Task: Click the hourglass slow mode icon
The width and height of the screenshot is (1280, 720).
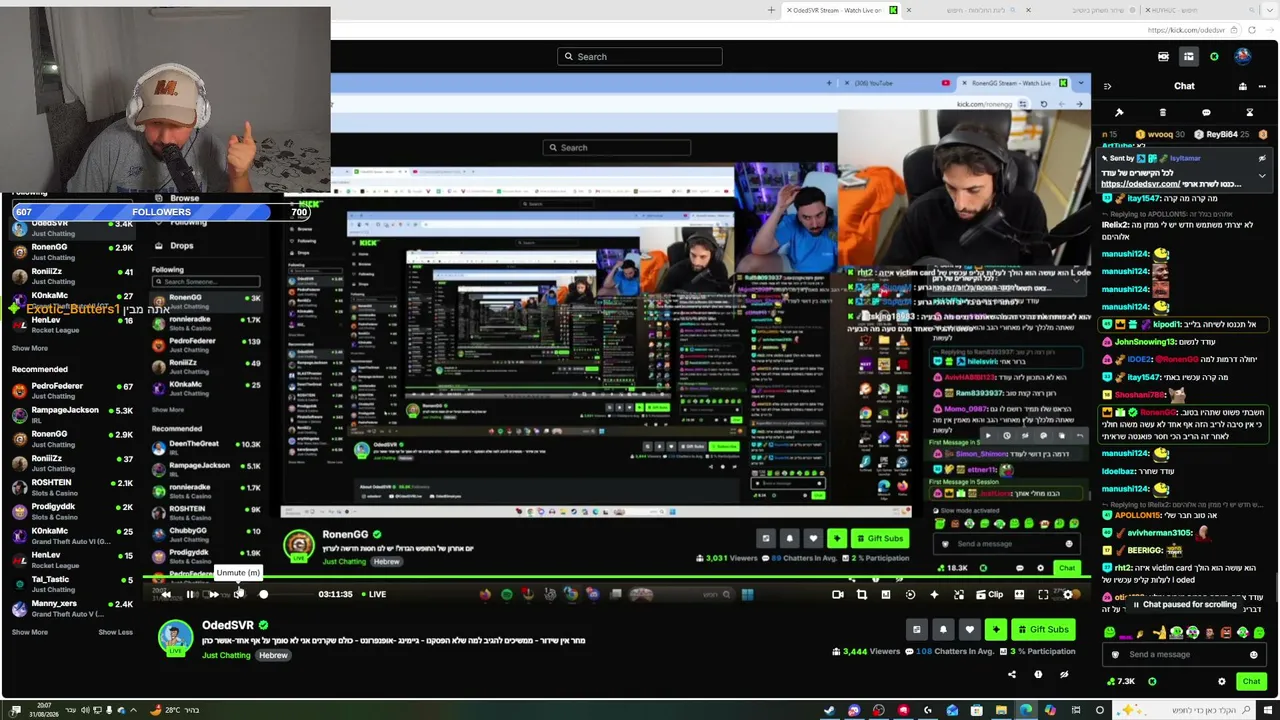Action: pyautogui.click(x=1249, y=112)
